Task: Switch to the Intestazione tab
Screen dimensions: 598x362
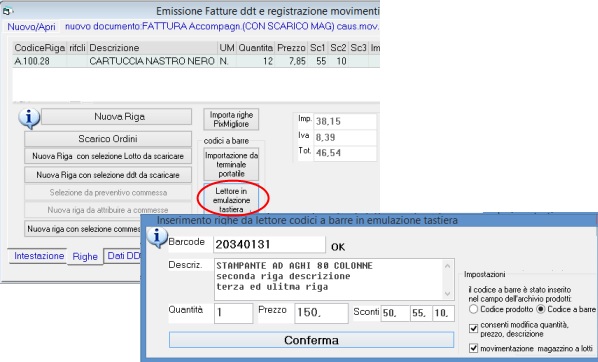Action: coord(39,256)
